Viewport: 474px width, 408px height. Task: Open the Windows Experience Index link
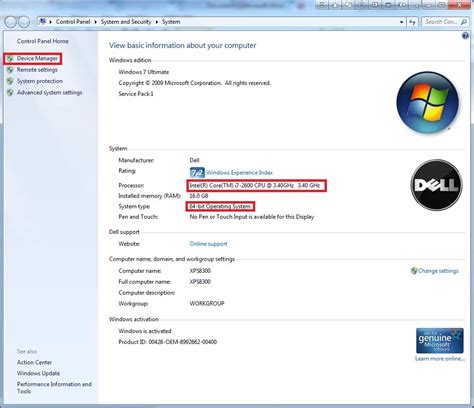pos(239,172)
